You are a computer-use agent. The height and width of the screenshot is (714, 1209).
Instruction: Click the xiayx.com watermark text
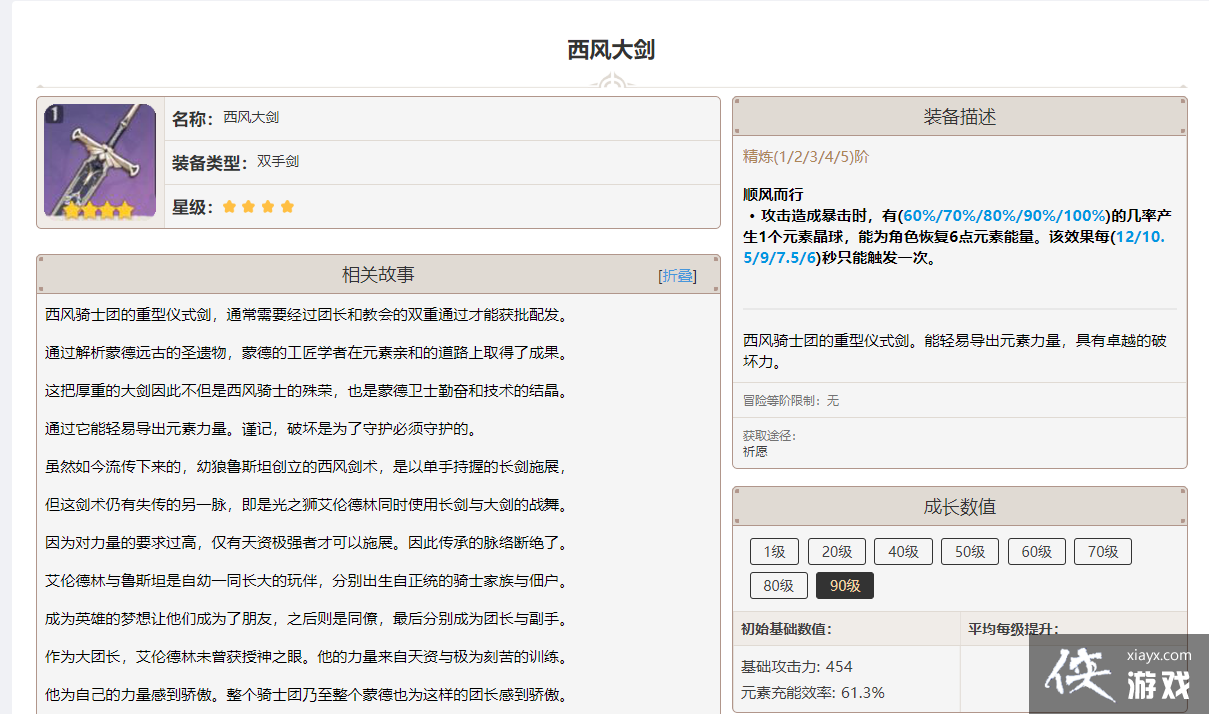coord(1157,656)
